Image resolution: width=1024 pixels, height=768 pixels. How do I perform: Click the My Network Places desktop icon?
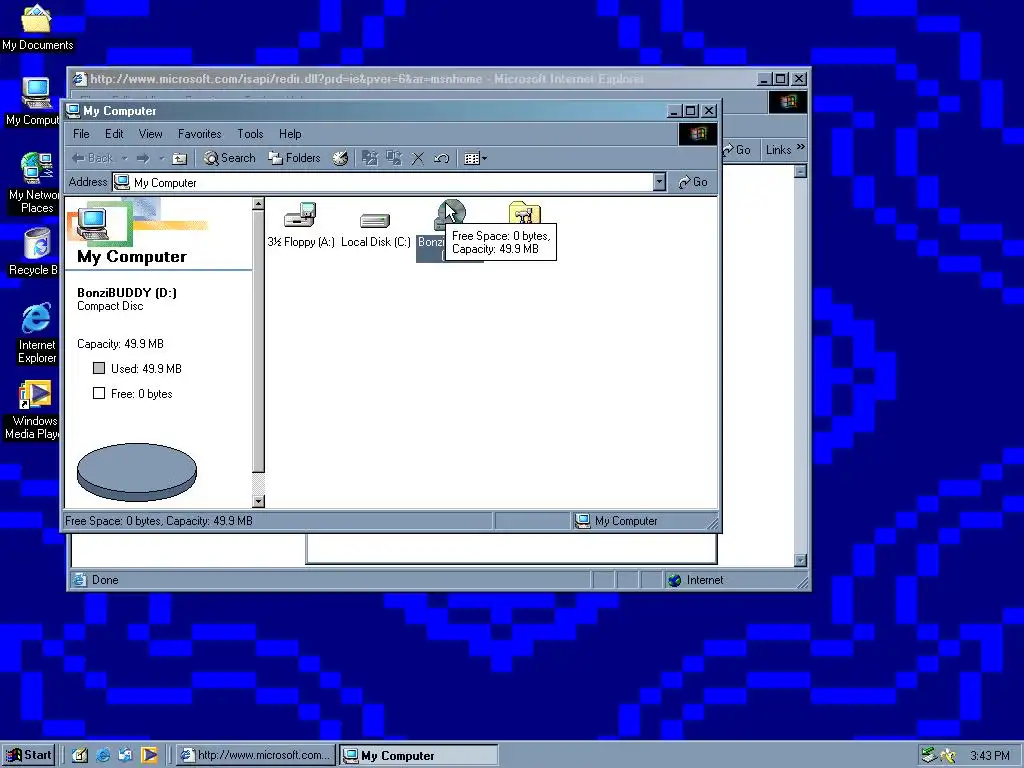click(x=35, y=183)
